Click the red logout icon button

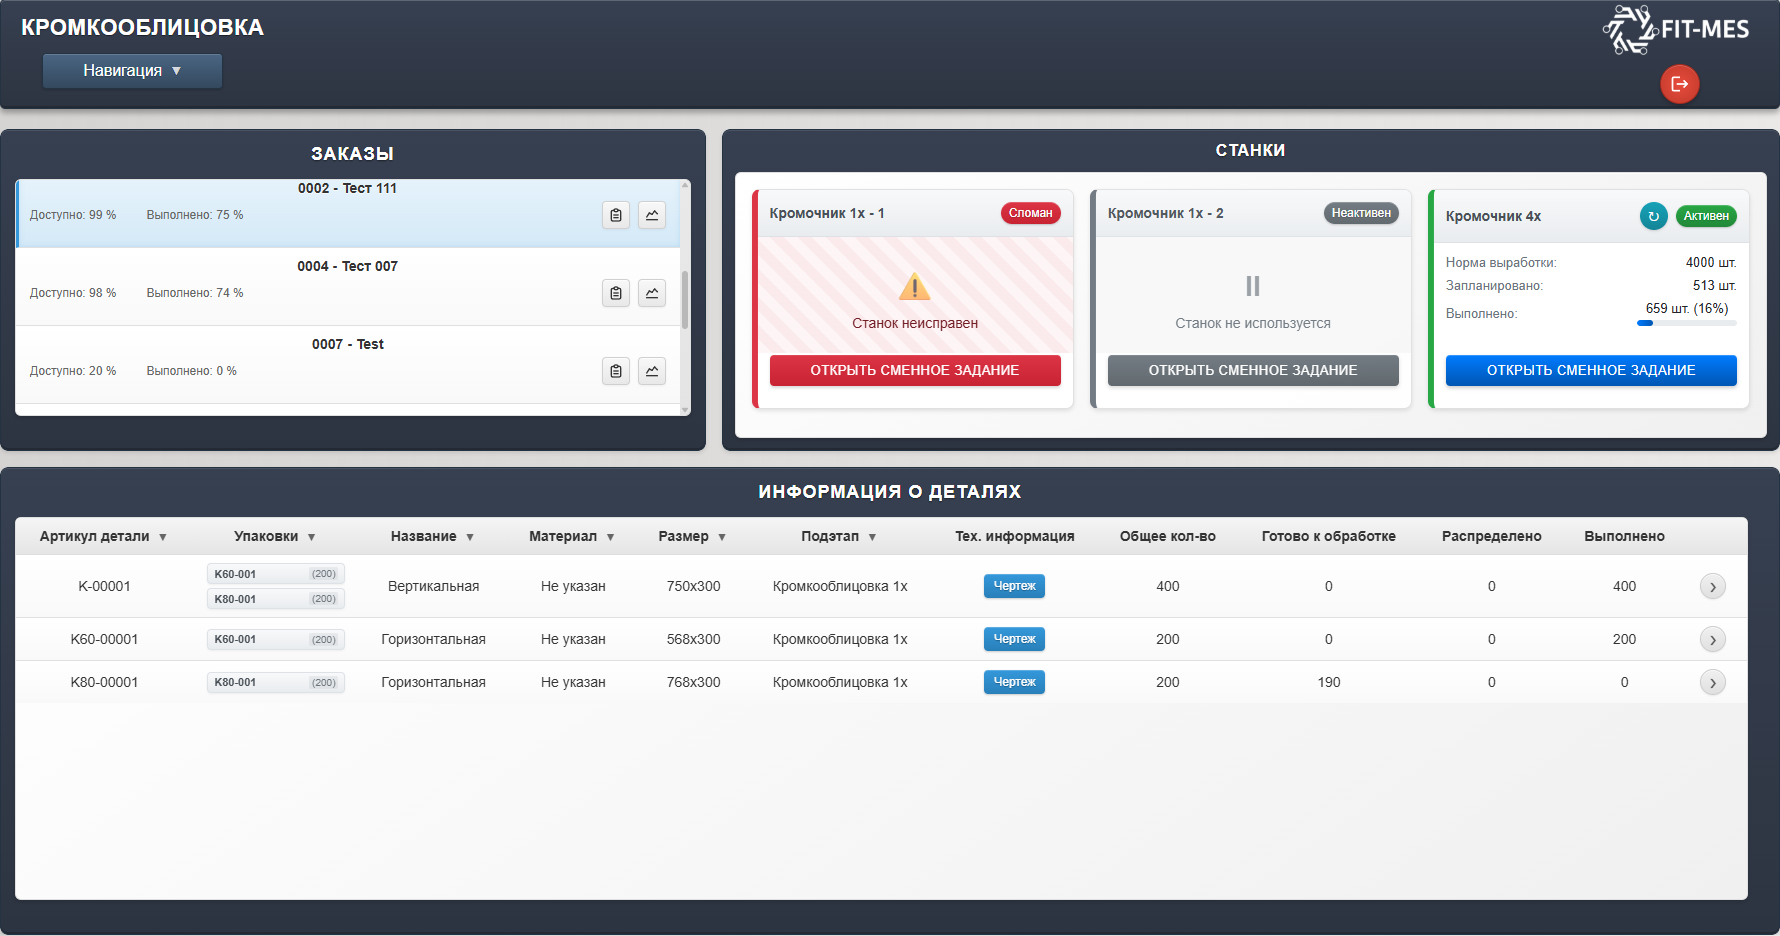(1679, 84)
